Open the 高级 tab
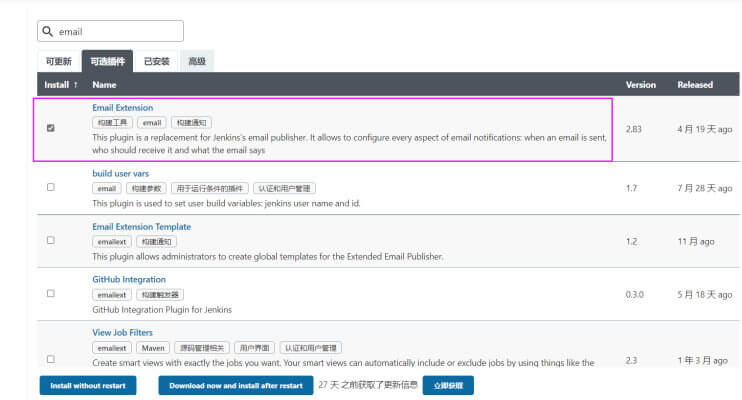Image resolution: width=742 pixels, height=400 pixels. 197,61
